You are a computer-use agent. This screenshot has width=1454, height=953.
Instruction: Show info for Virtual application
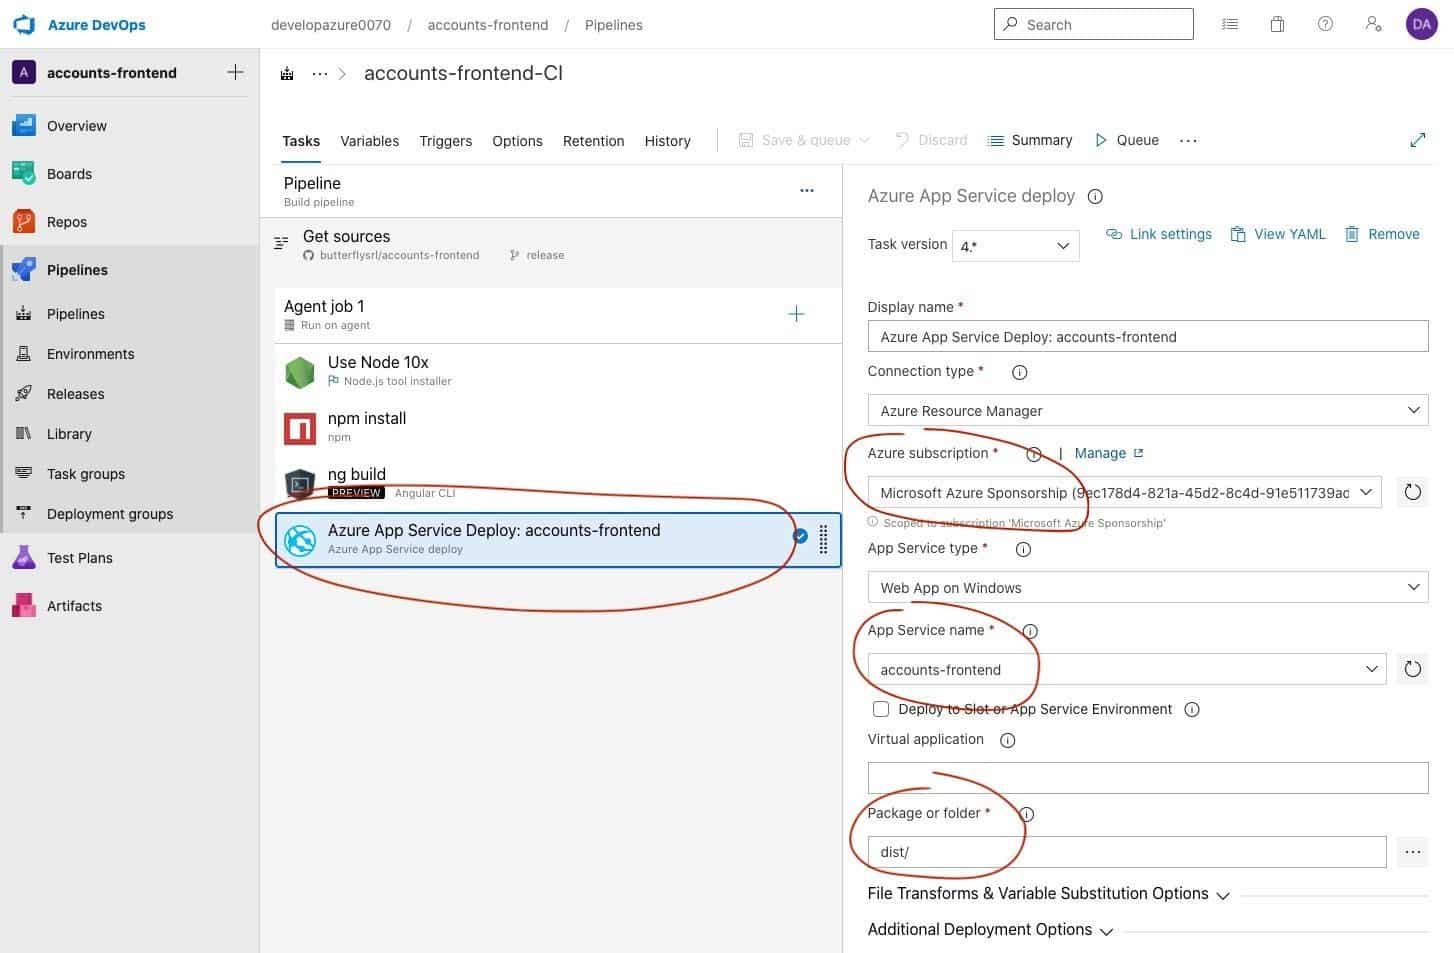1007,740
